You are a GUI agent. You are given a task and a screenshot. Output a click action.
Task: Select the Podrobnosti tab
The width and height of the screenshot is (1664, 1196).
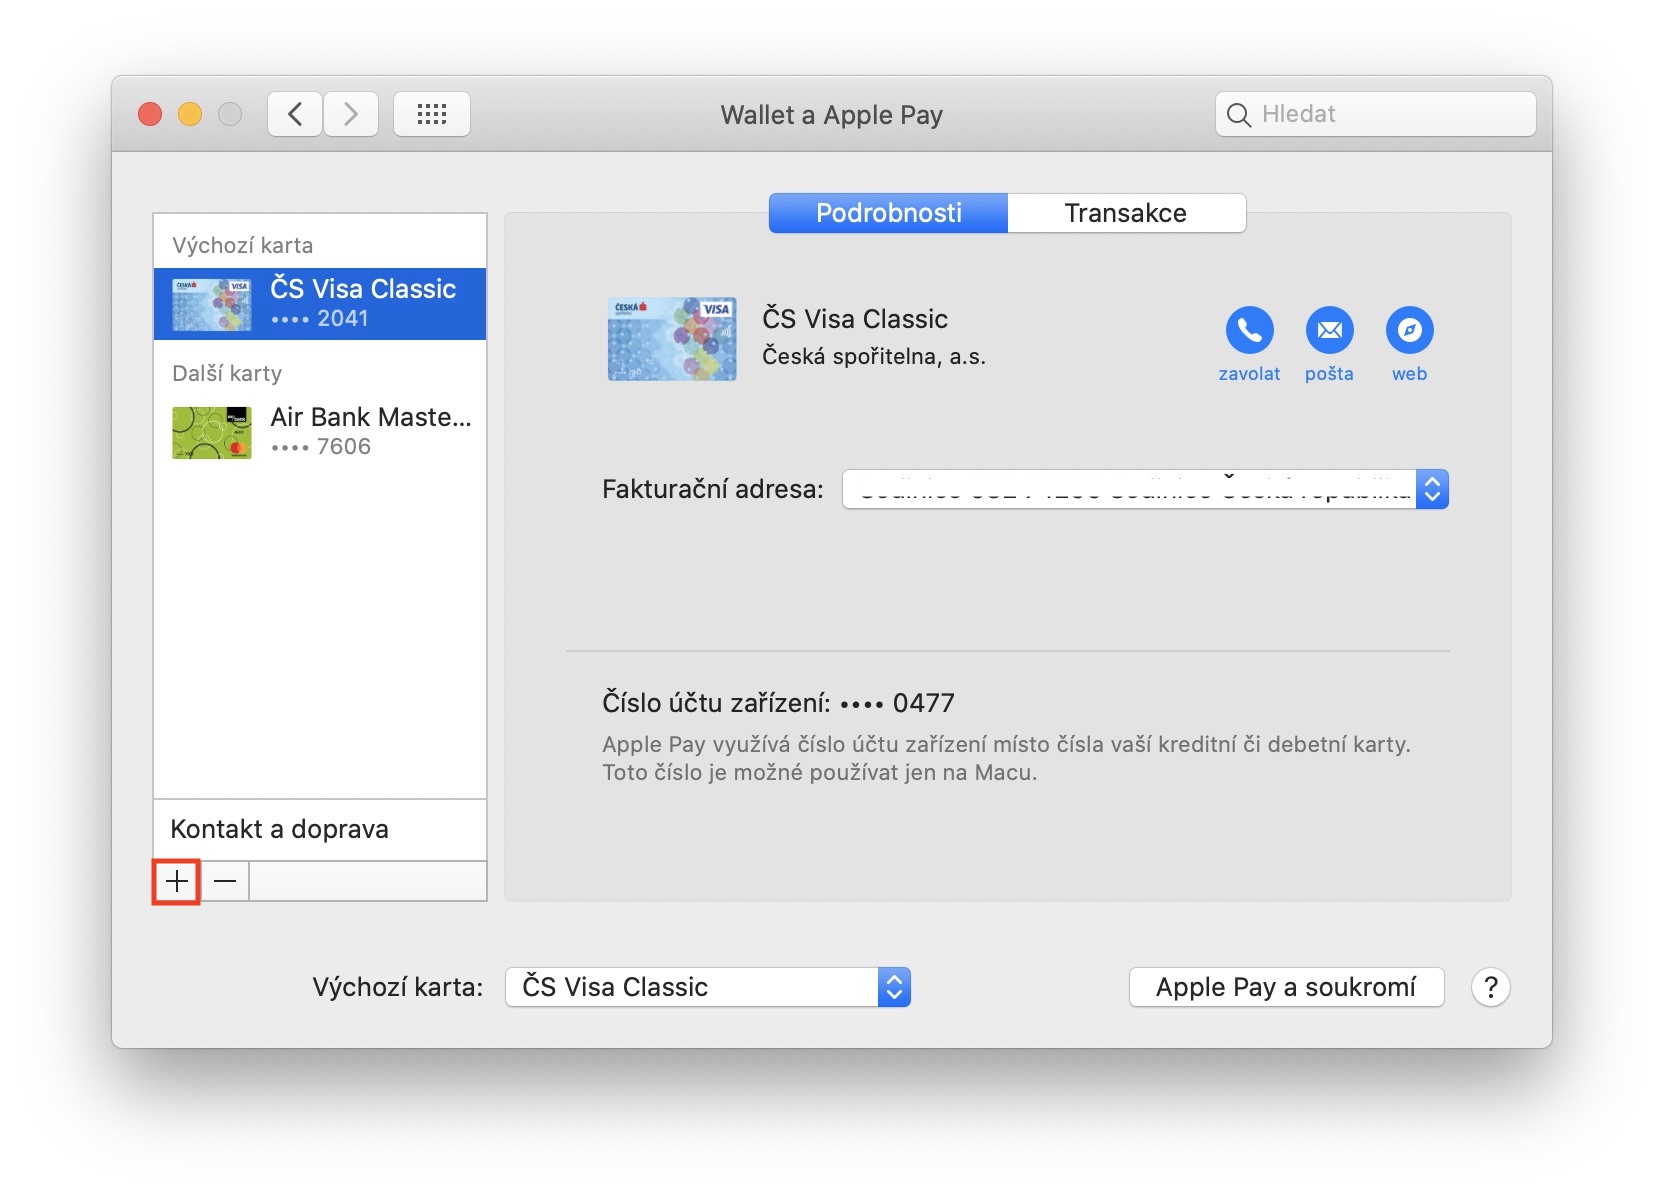tap(888, 213)
